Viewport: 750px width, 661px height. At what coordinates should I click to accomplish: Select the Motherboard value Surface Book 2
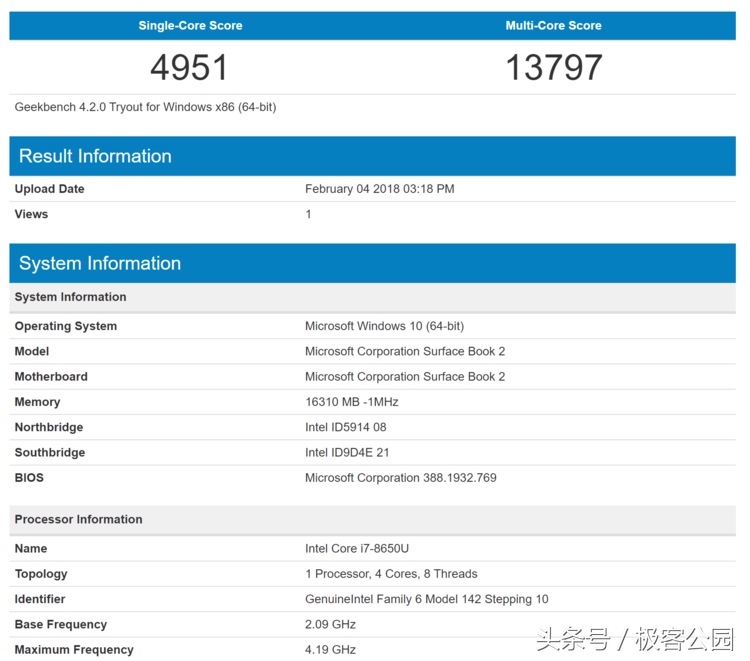pos(405,377)
